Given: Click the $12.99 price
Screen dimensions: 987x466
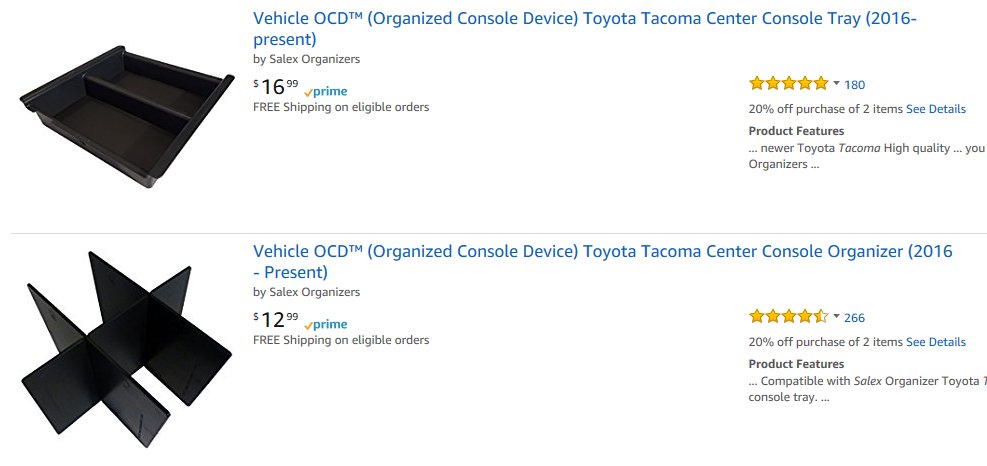Looking at the screenshot, I should (x=276, y=319).
